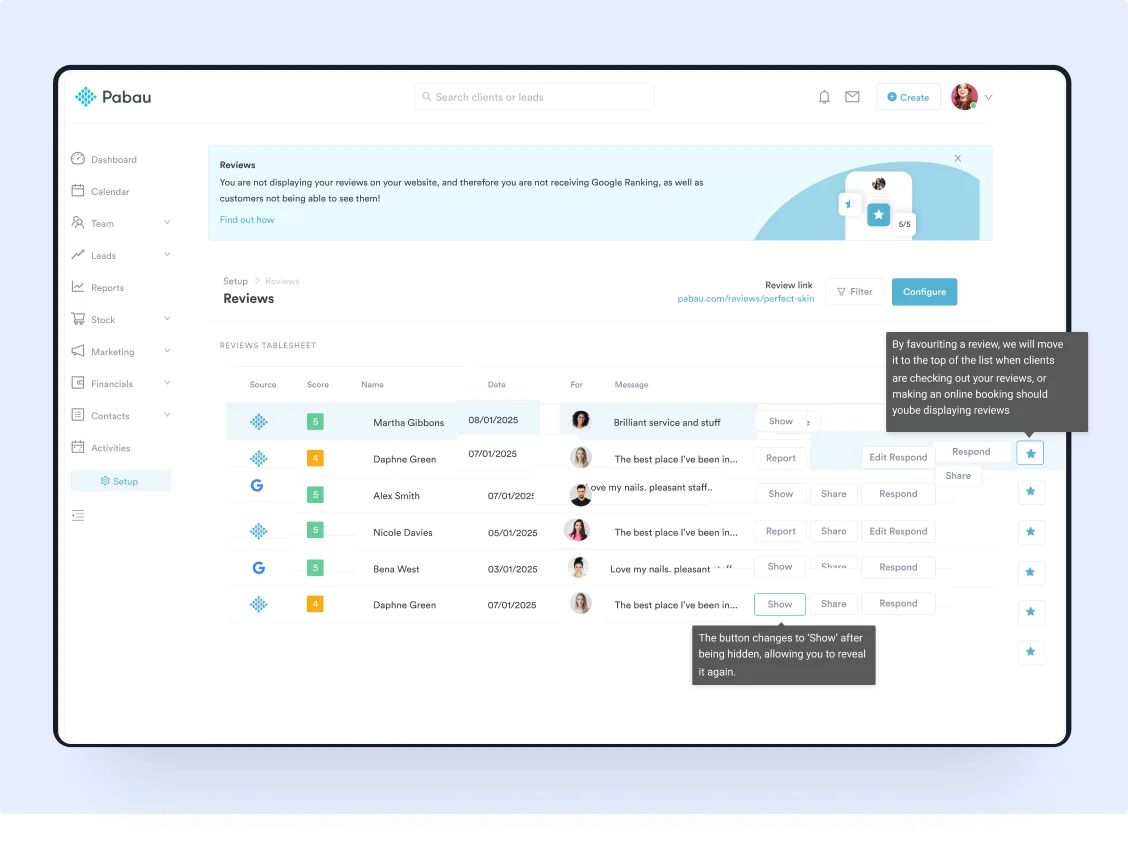Click the score 4 badge for Daphne Green

(315, 458)
